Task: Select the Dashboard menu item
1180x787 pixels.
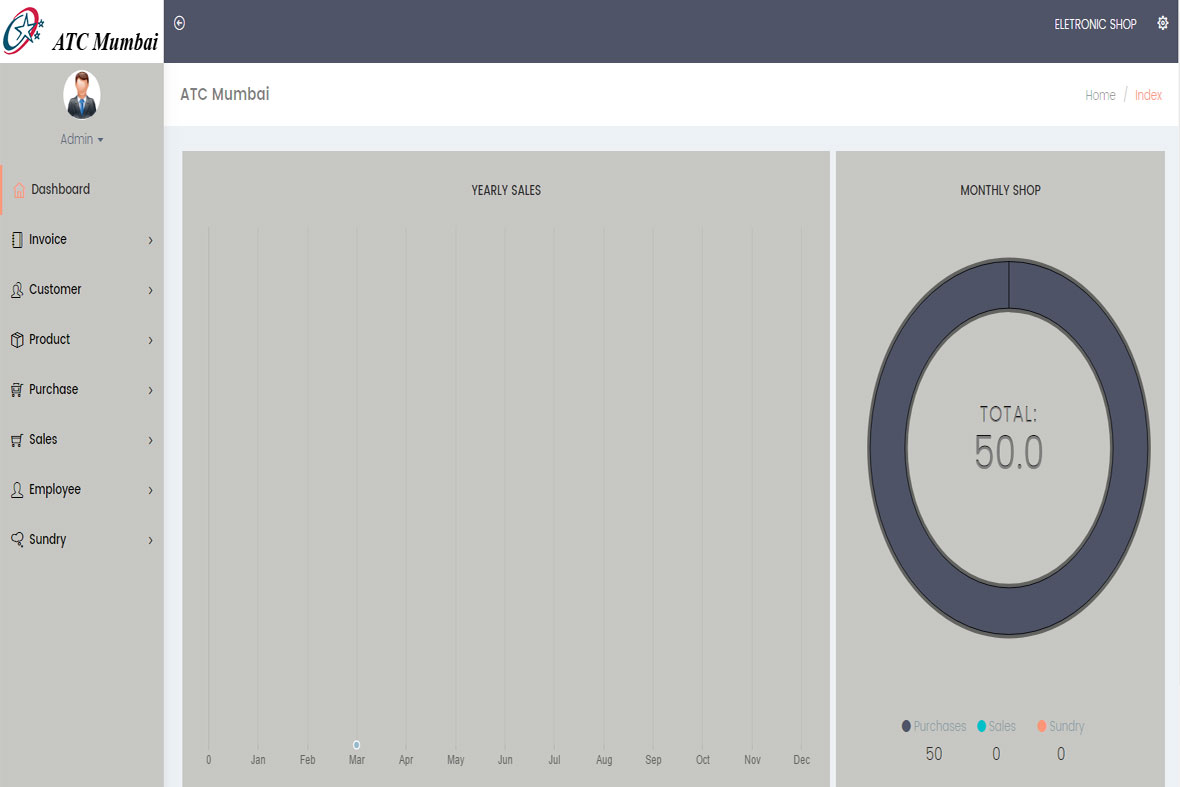Action: pos(60,189)
